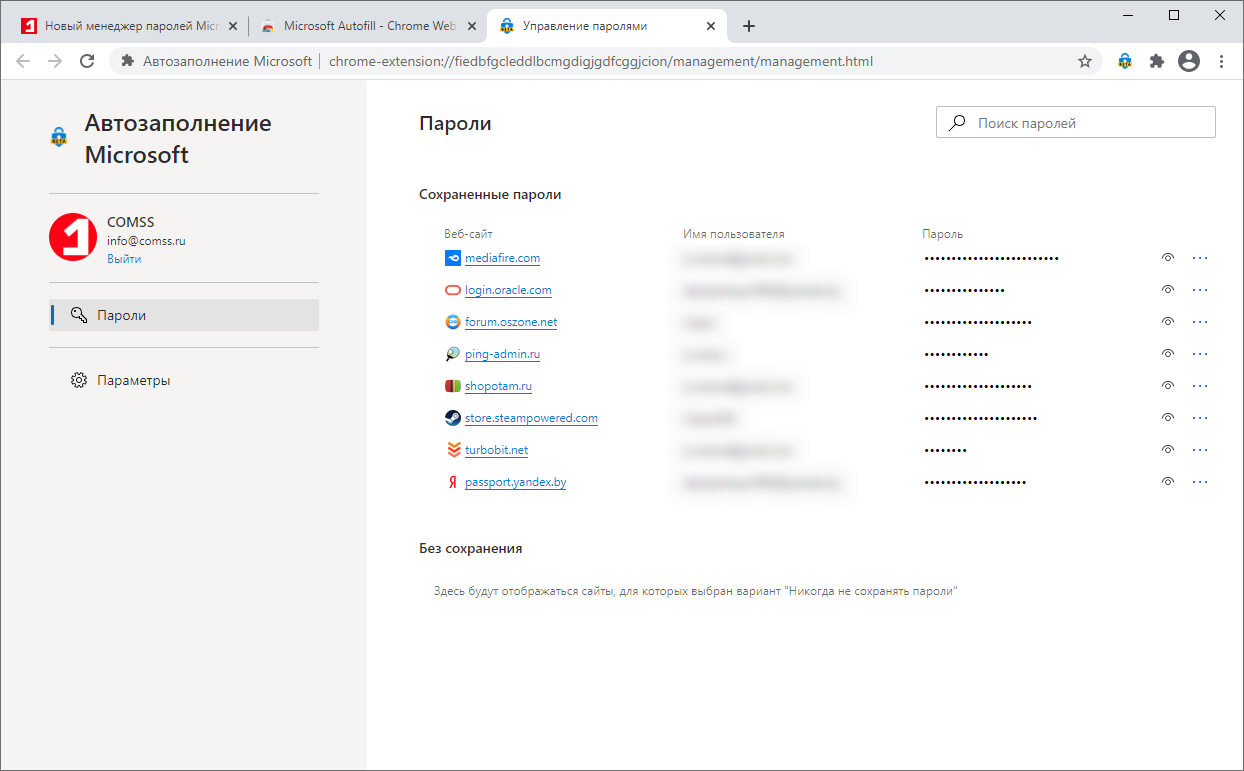The image size is (1244, 771).
Task: Toggle password visibility for forum.oszone.net
Action: pyautogui.click(x=1167, y=322)
